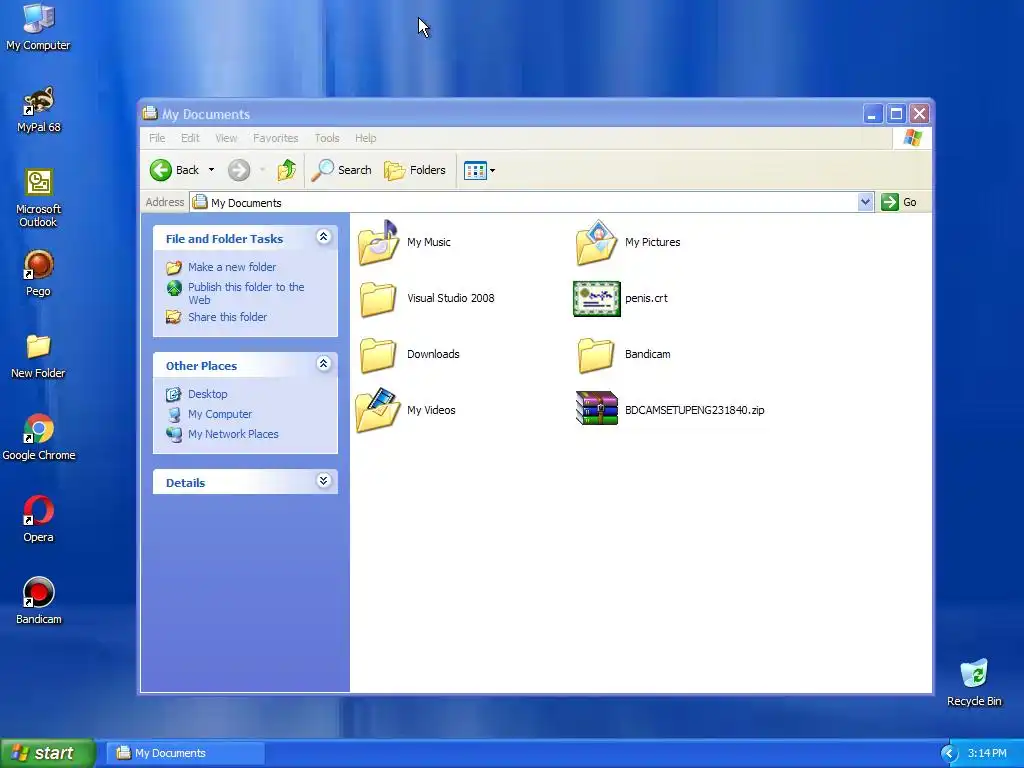Open the Windows Start menu
Viewport: 1024px width, 768px height.
[x=48, y=753]
